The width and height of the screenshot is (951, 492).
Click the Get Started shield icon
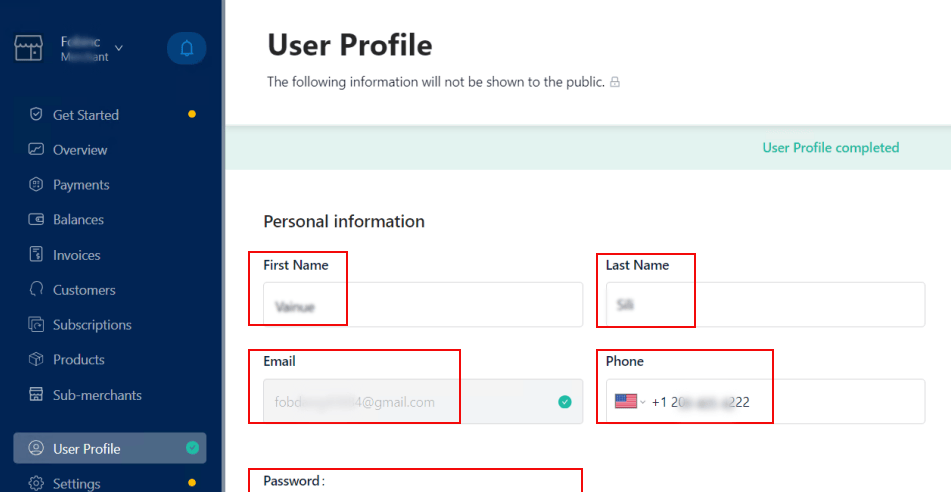click(x=36, y=114)
